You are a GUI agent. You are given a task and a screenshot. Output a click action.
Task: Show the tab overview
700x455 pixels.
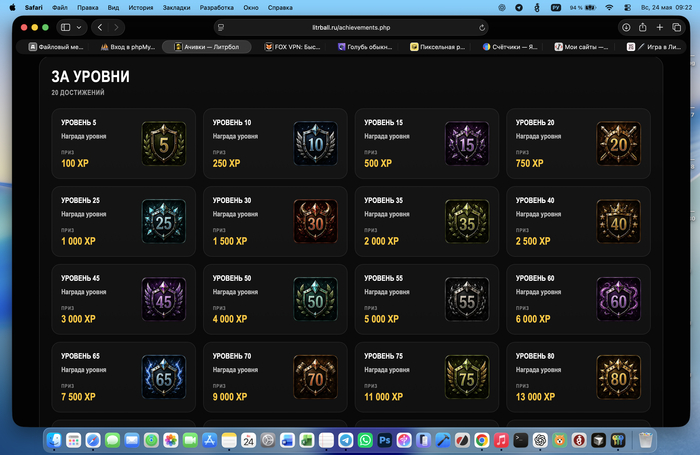point(676,27)
